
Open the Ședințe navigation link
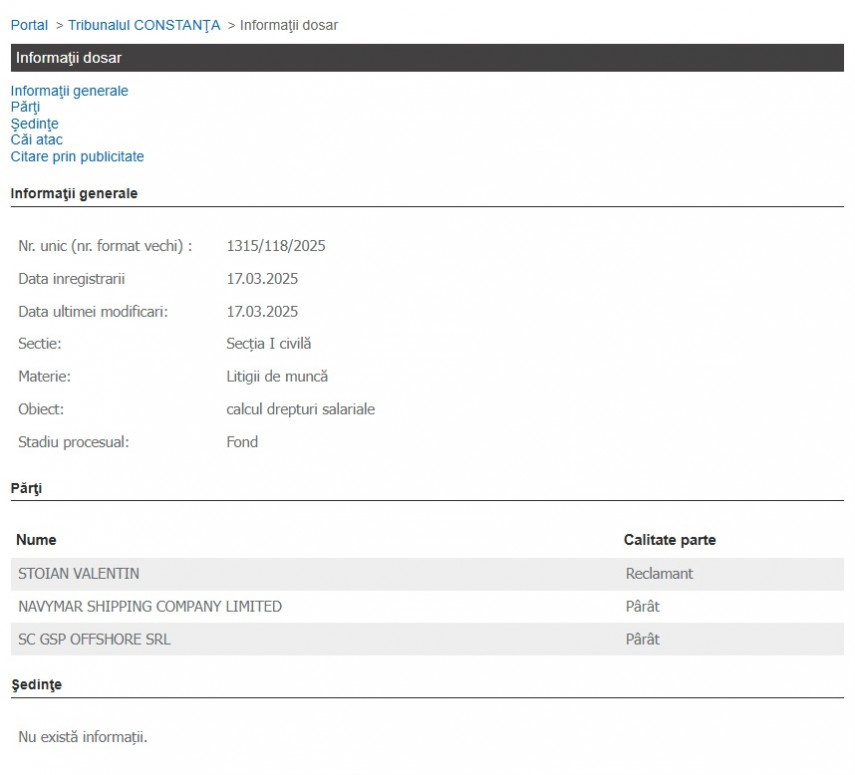pos(34,124)
